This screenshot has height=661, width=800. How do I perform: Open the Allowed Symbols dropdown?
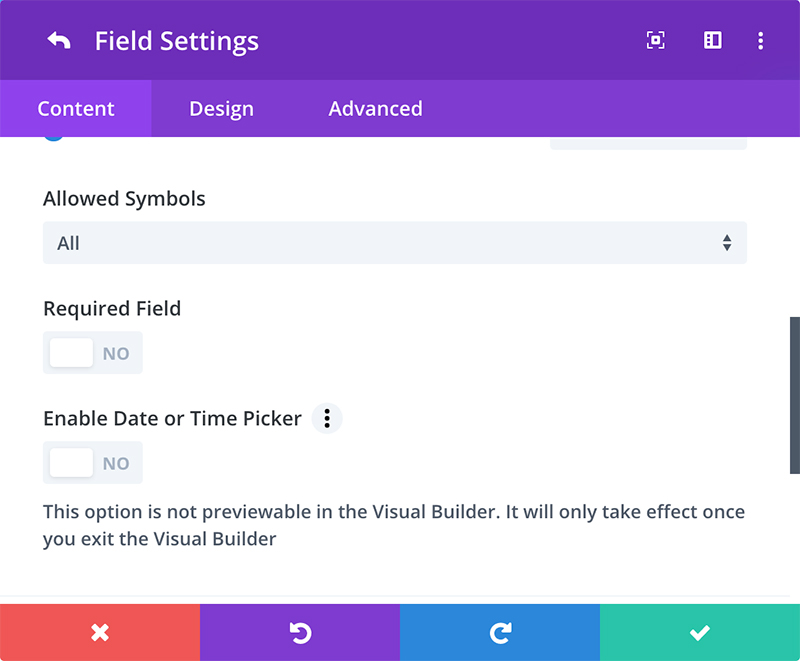[x=394, y=243]
